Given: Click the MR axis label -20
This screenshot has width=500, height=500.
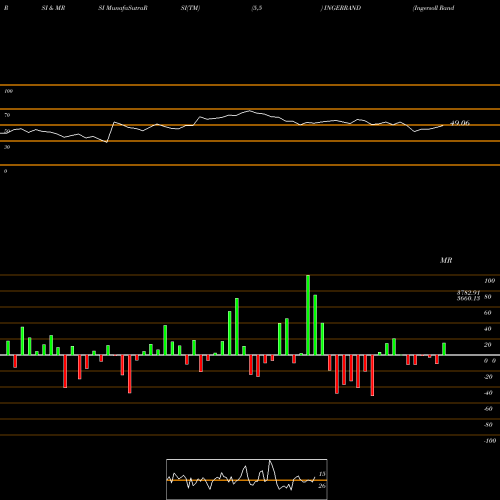Looking at the screenshot, I should pyautogui.click(x=488, y=377).
